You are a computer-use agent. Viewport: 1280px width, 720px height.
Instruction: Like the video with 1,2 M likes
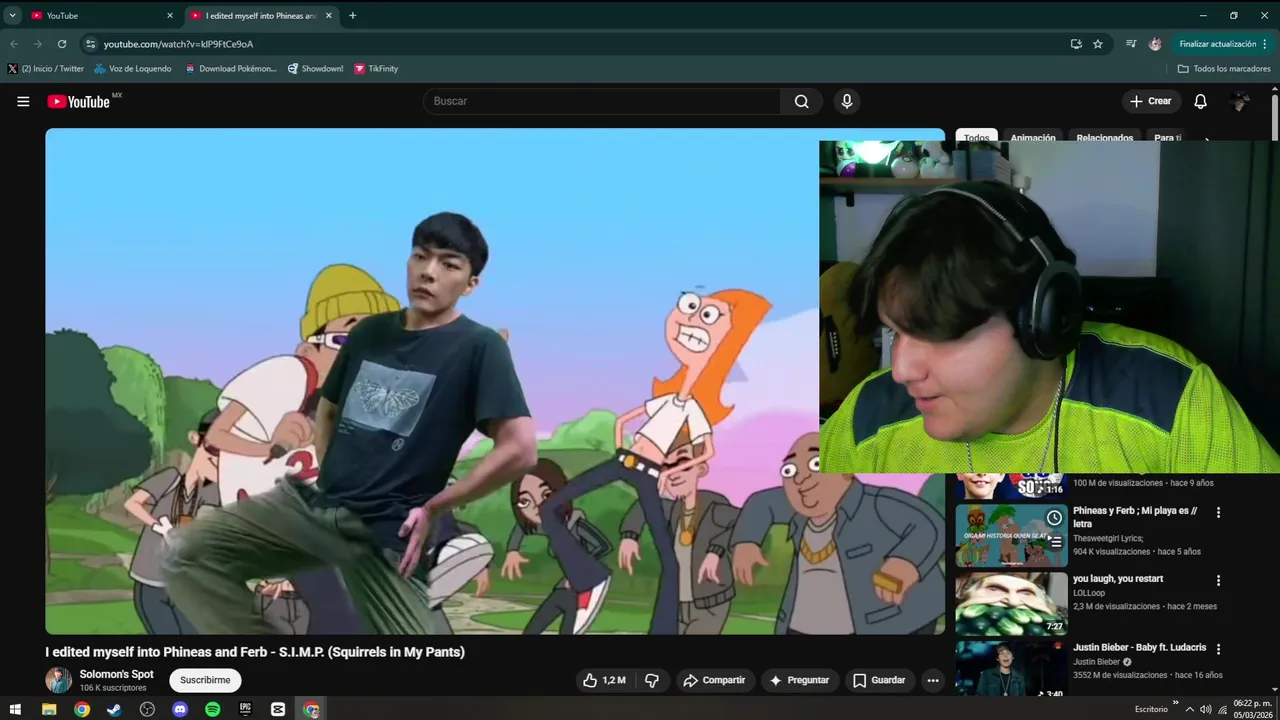pos(604,680)
